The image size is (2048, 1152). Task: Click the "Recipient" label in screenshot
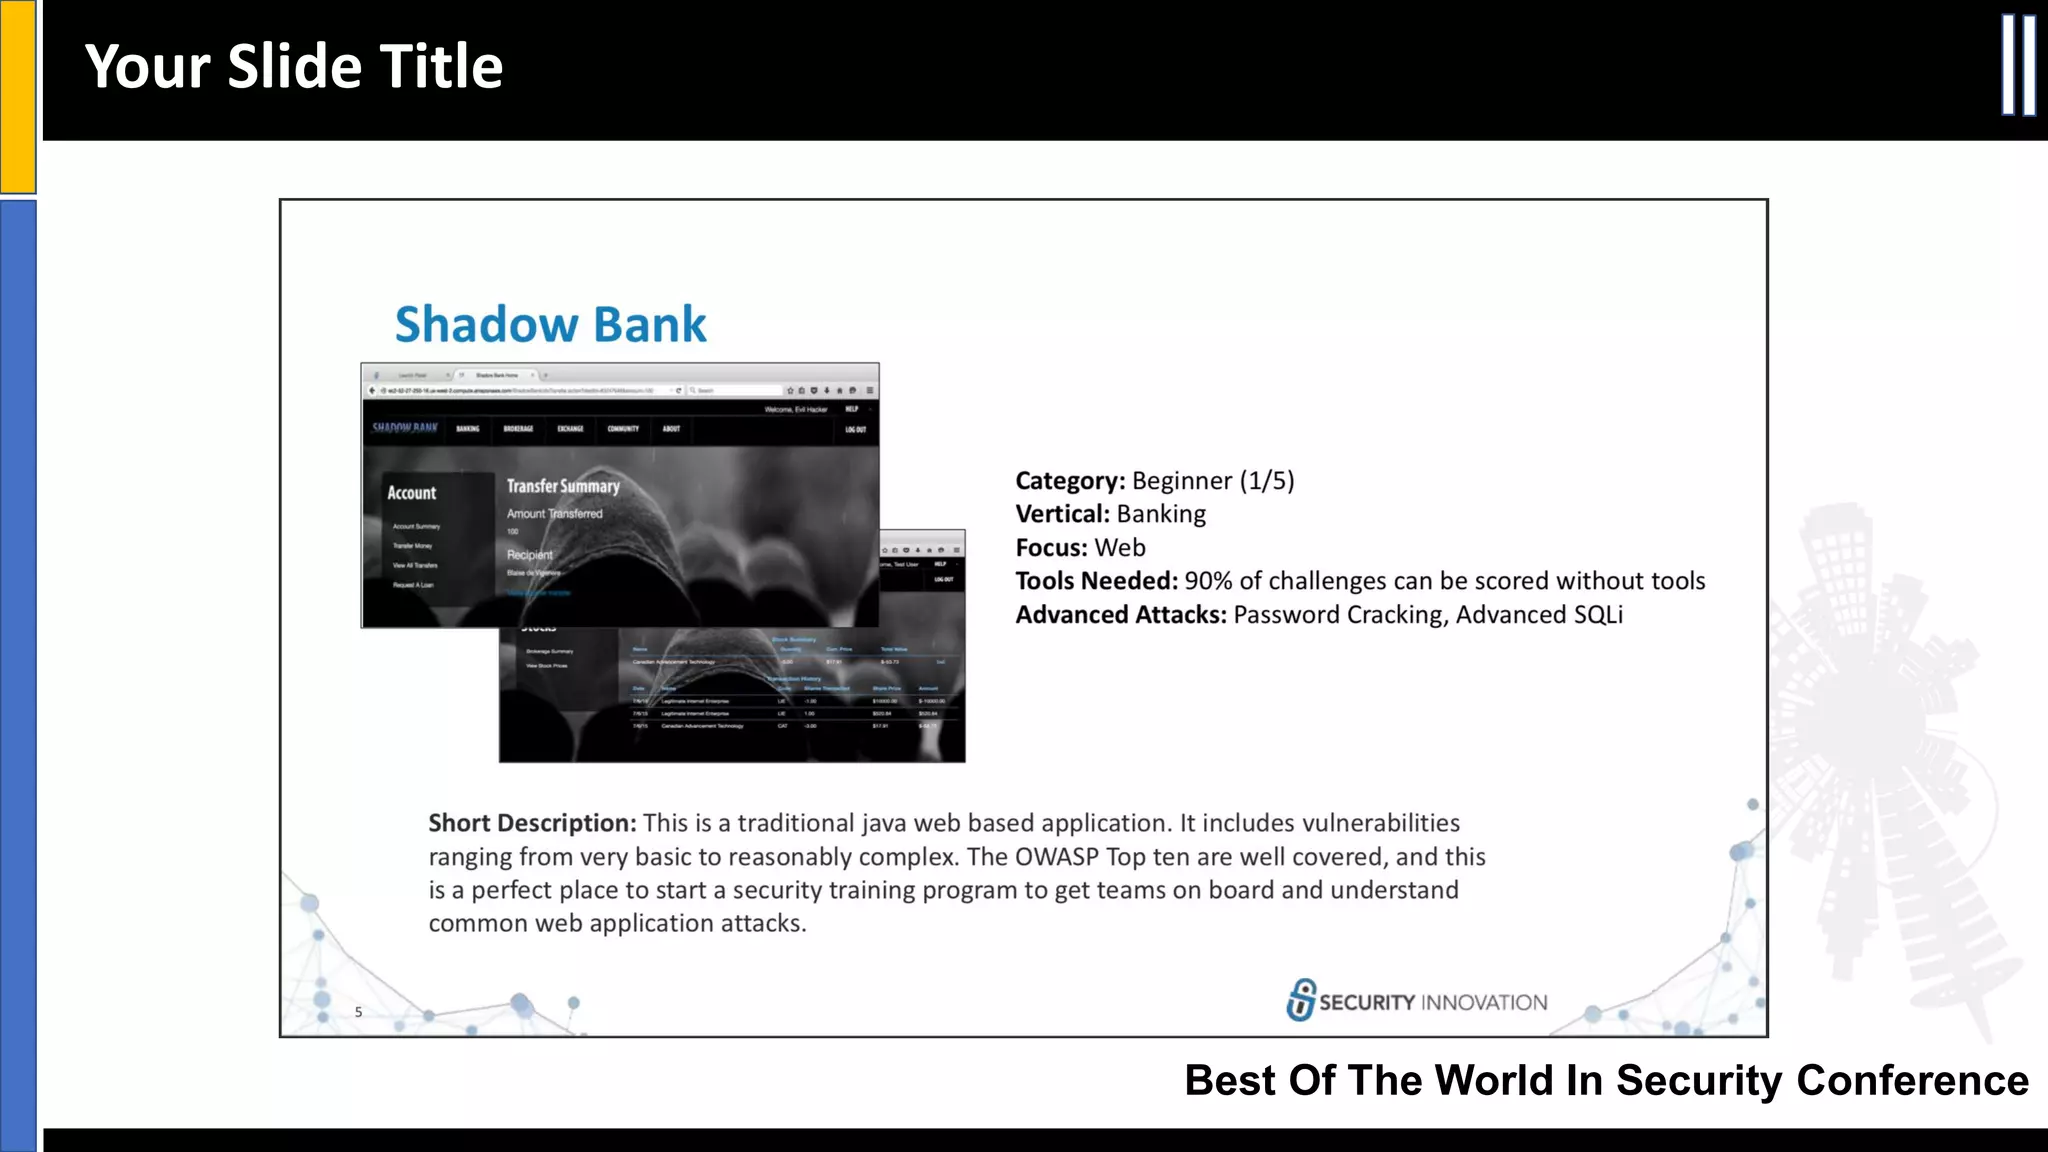point(529,555)
